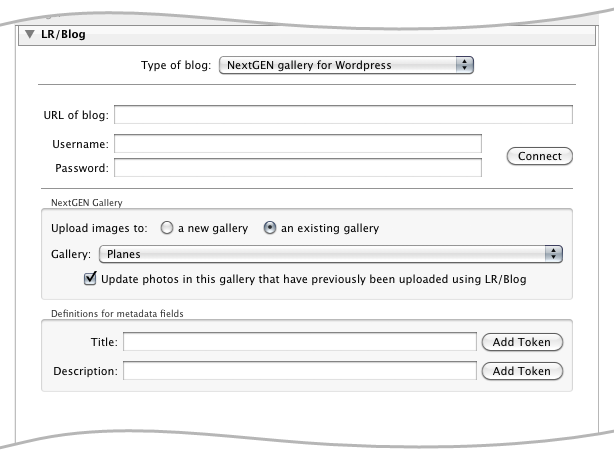The height and width of the screenshot is (462, 614).
Task: Collapse the LR/Blog section triangle
Action: click(x=30, y=34)
